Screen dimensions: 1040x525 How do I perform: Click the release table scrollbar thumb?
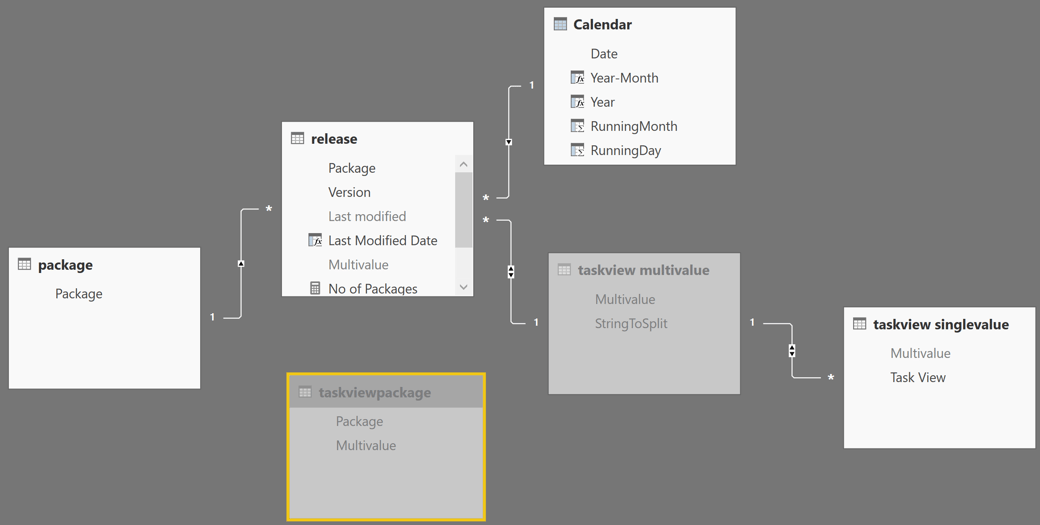(x=463, y=209)
